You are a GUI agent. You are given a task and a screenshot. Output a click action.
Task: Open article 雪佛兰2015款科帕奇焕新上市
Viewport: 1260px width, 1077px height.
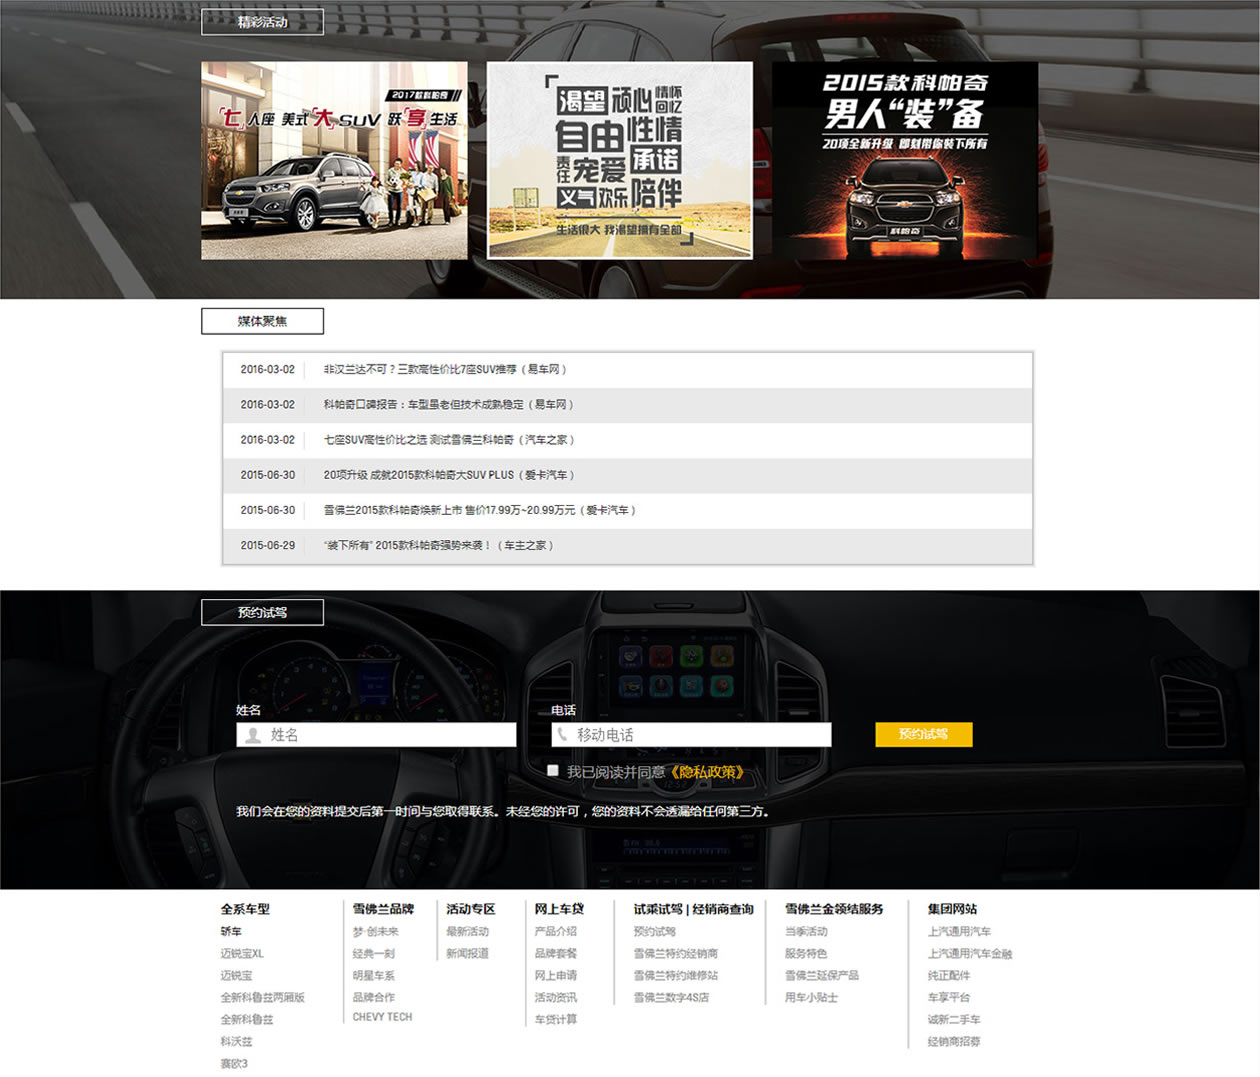click(480, 510)
